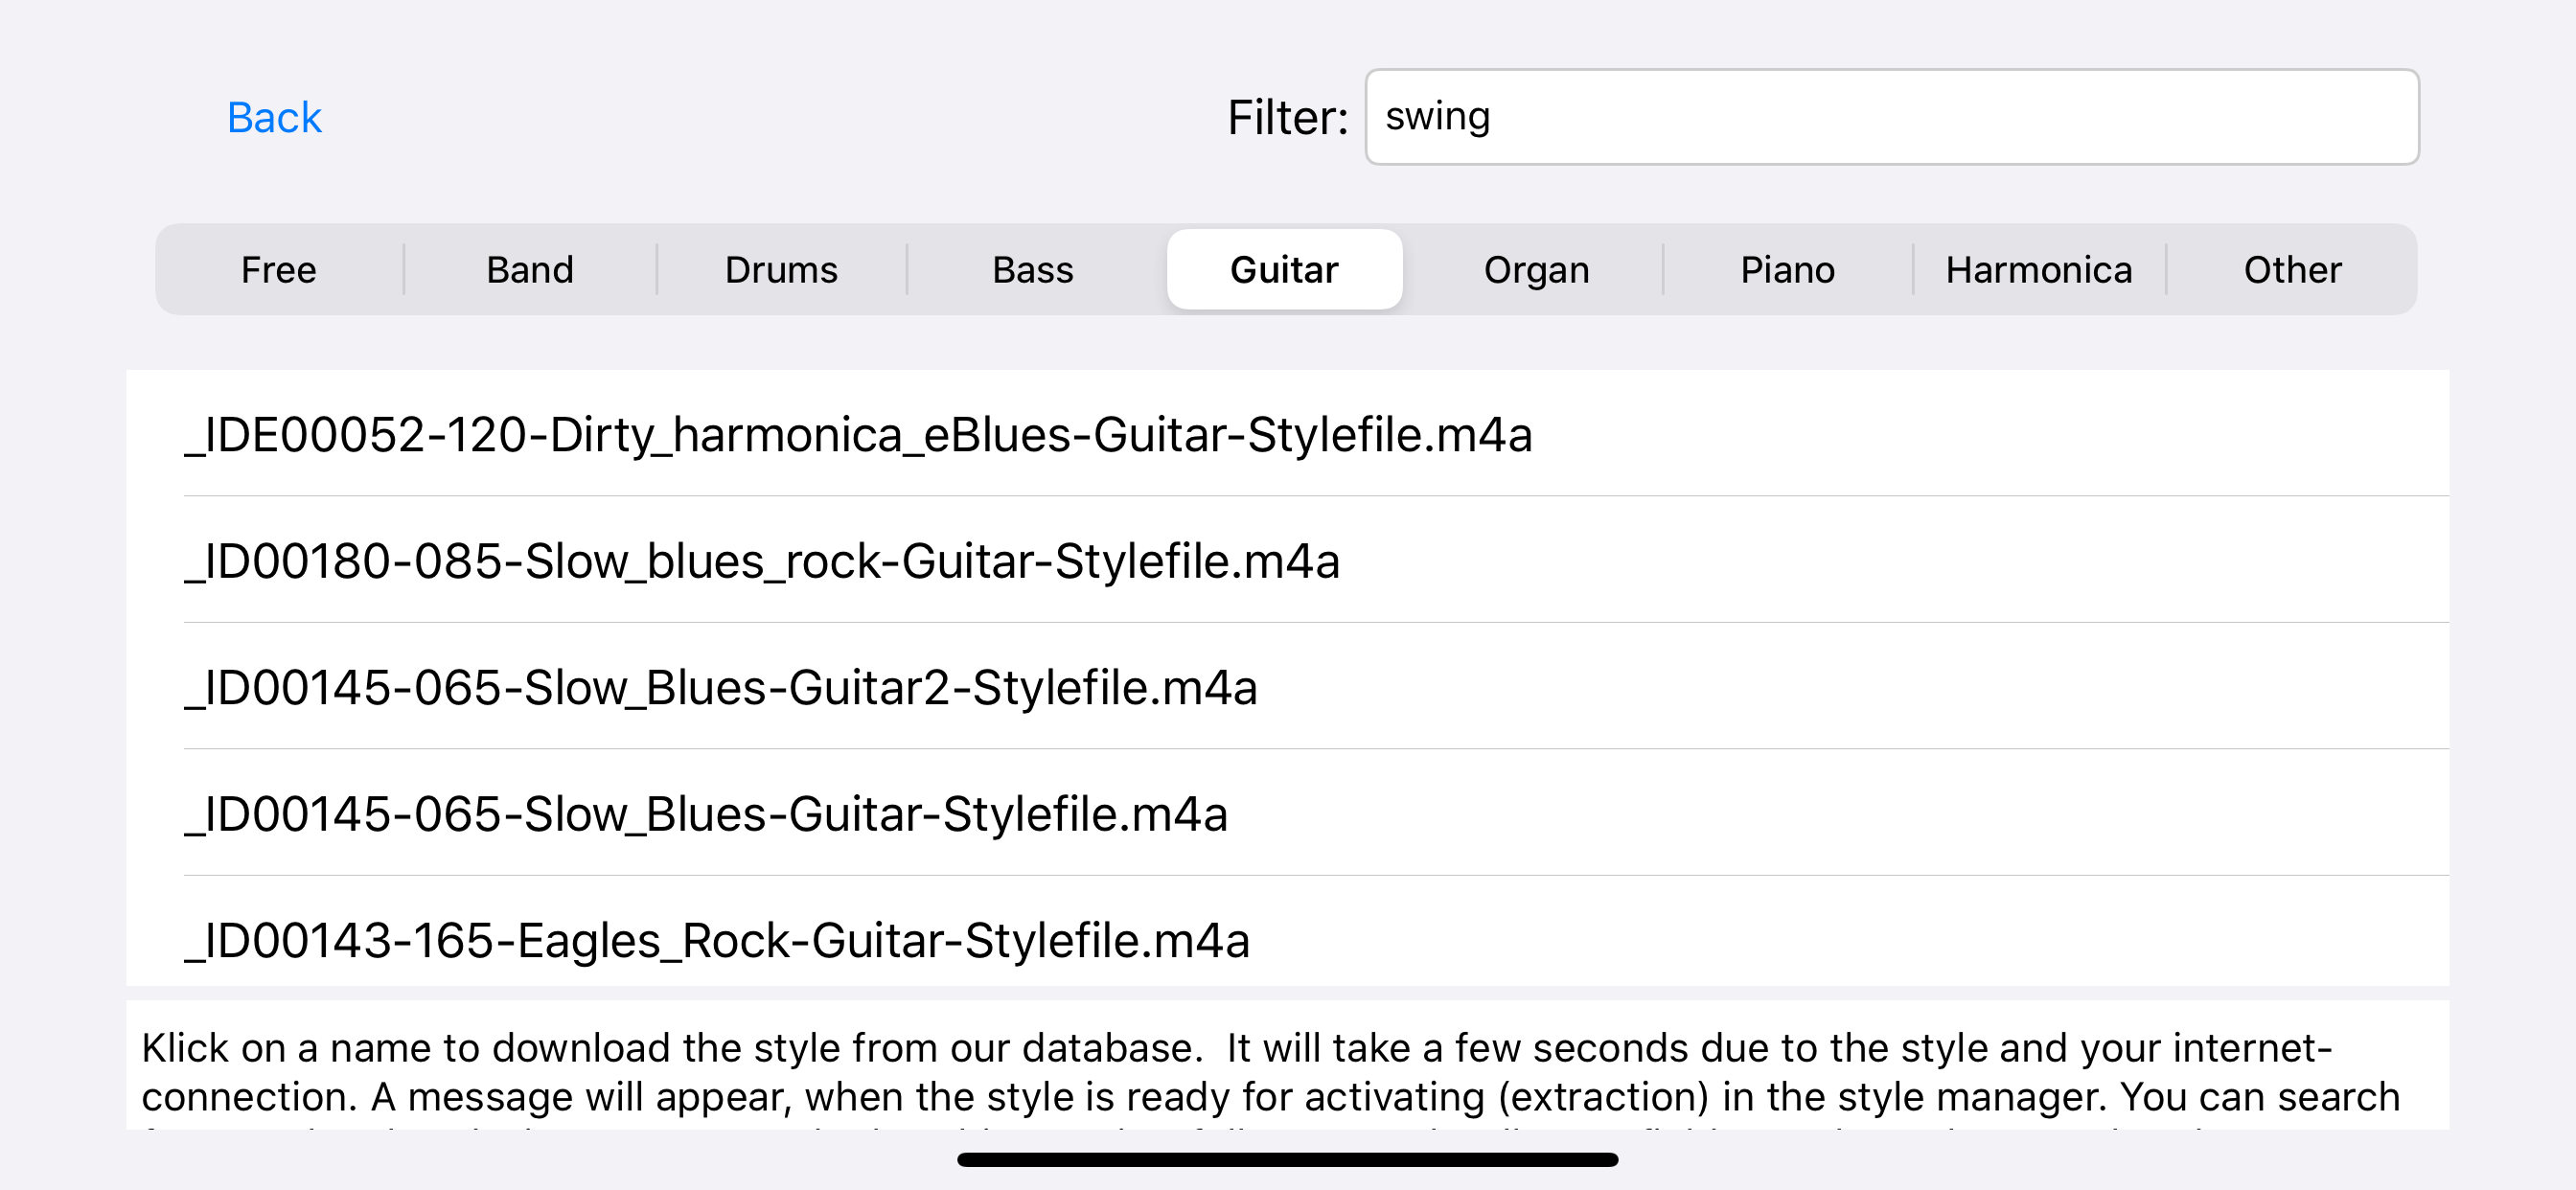
Task: Tap the home indicator bar
Action: 1287,1160
